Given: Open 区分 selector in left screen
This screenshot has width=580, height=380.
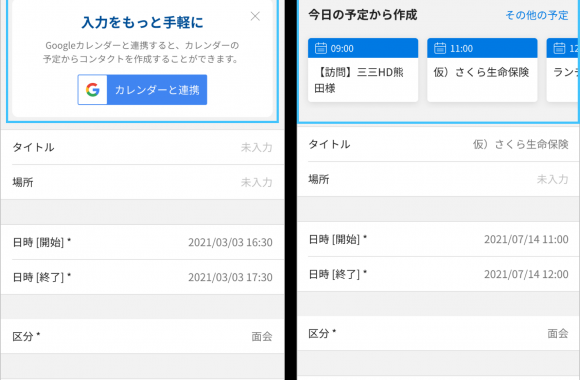Looking at the screenshot, I should coord(142,336).
